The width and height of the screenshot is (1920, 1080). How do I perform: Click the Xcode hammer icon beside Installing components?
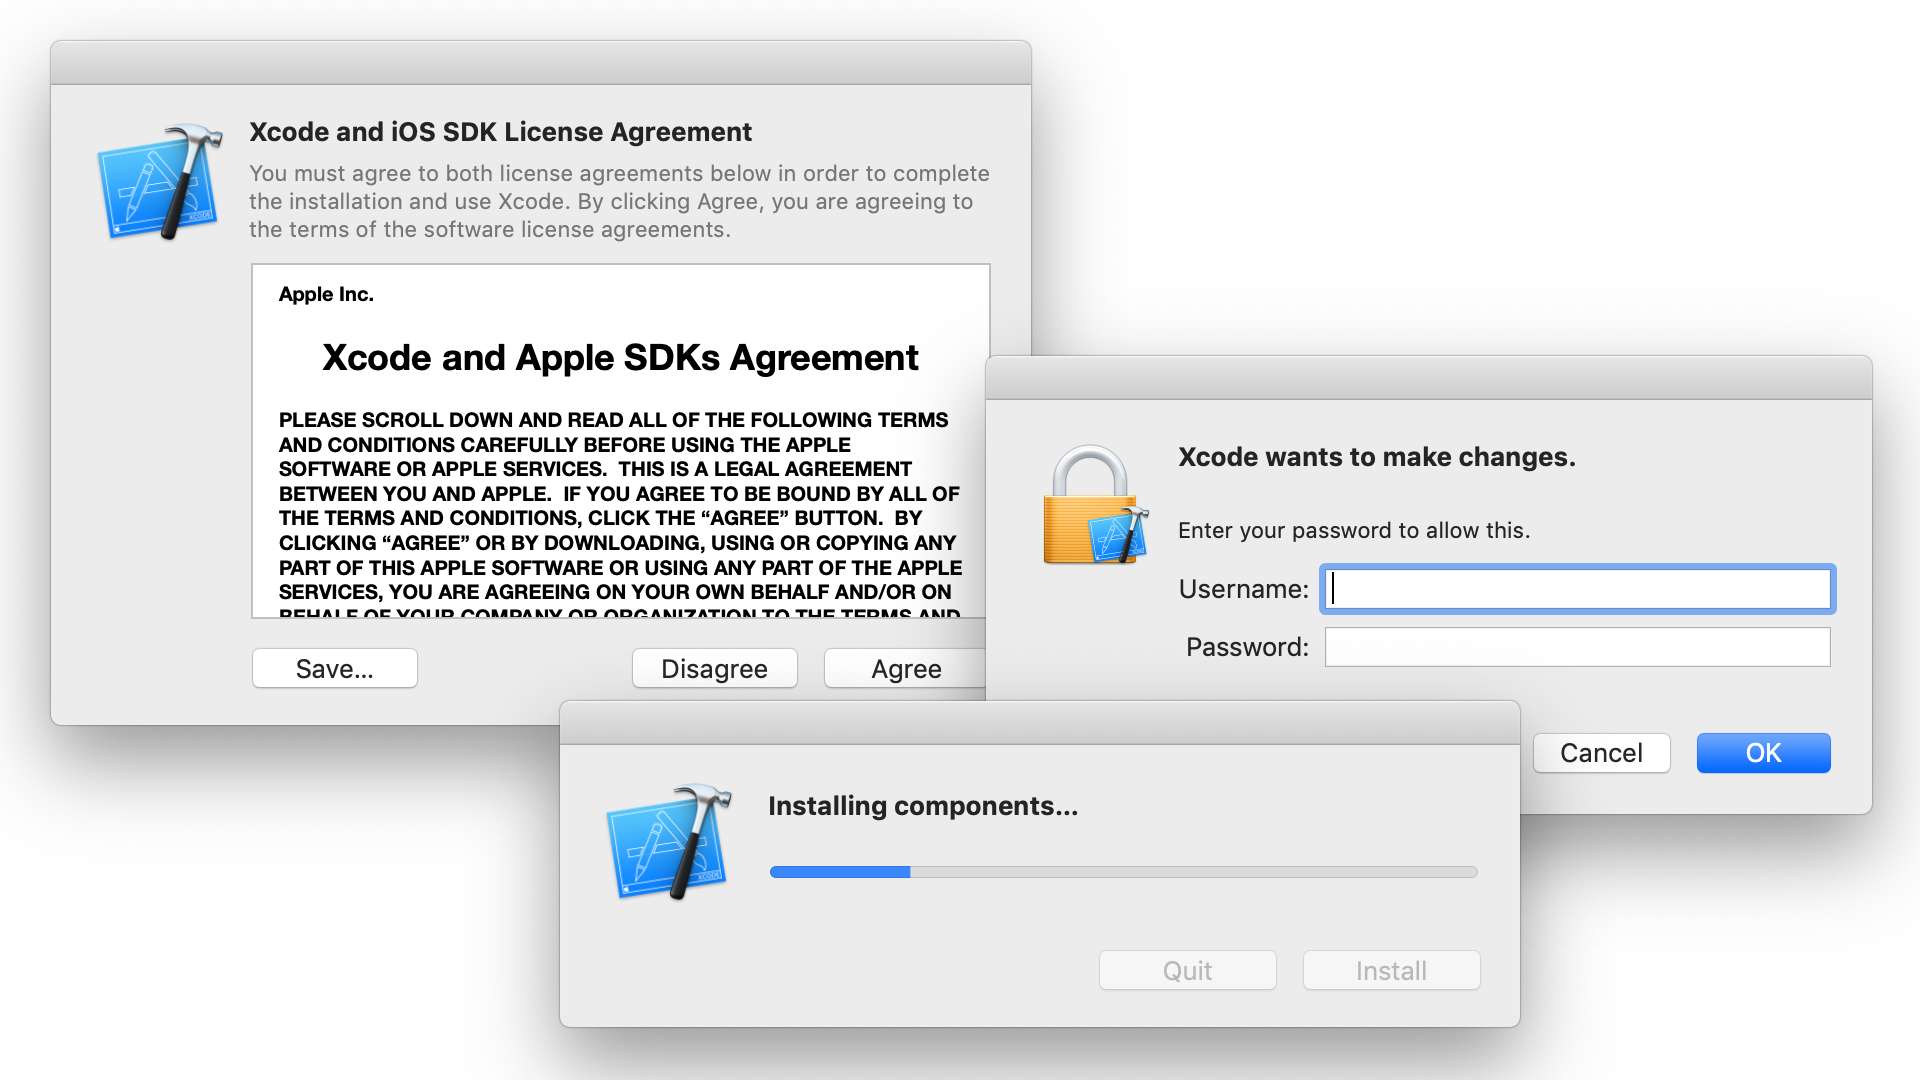tap(668, 842)
